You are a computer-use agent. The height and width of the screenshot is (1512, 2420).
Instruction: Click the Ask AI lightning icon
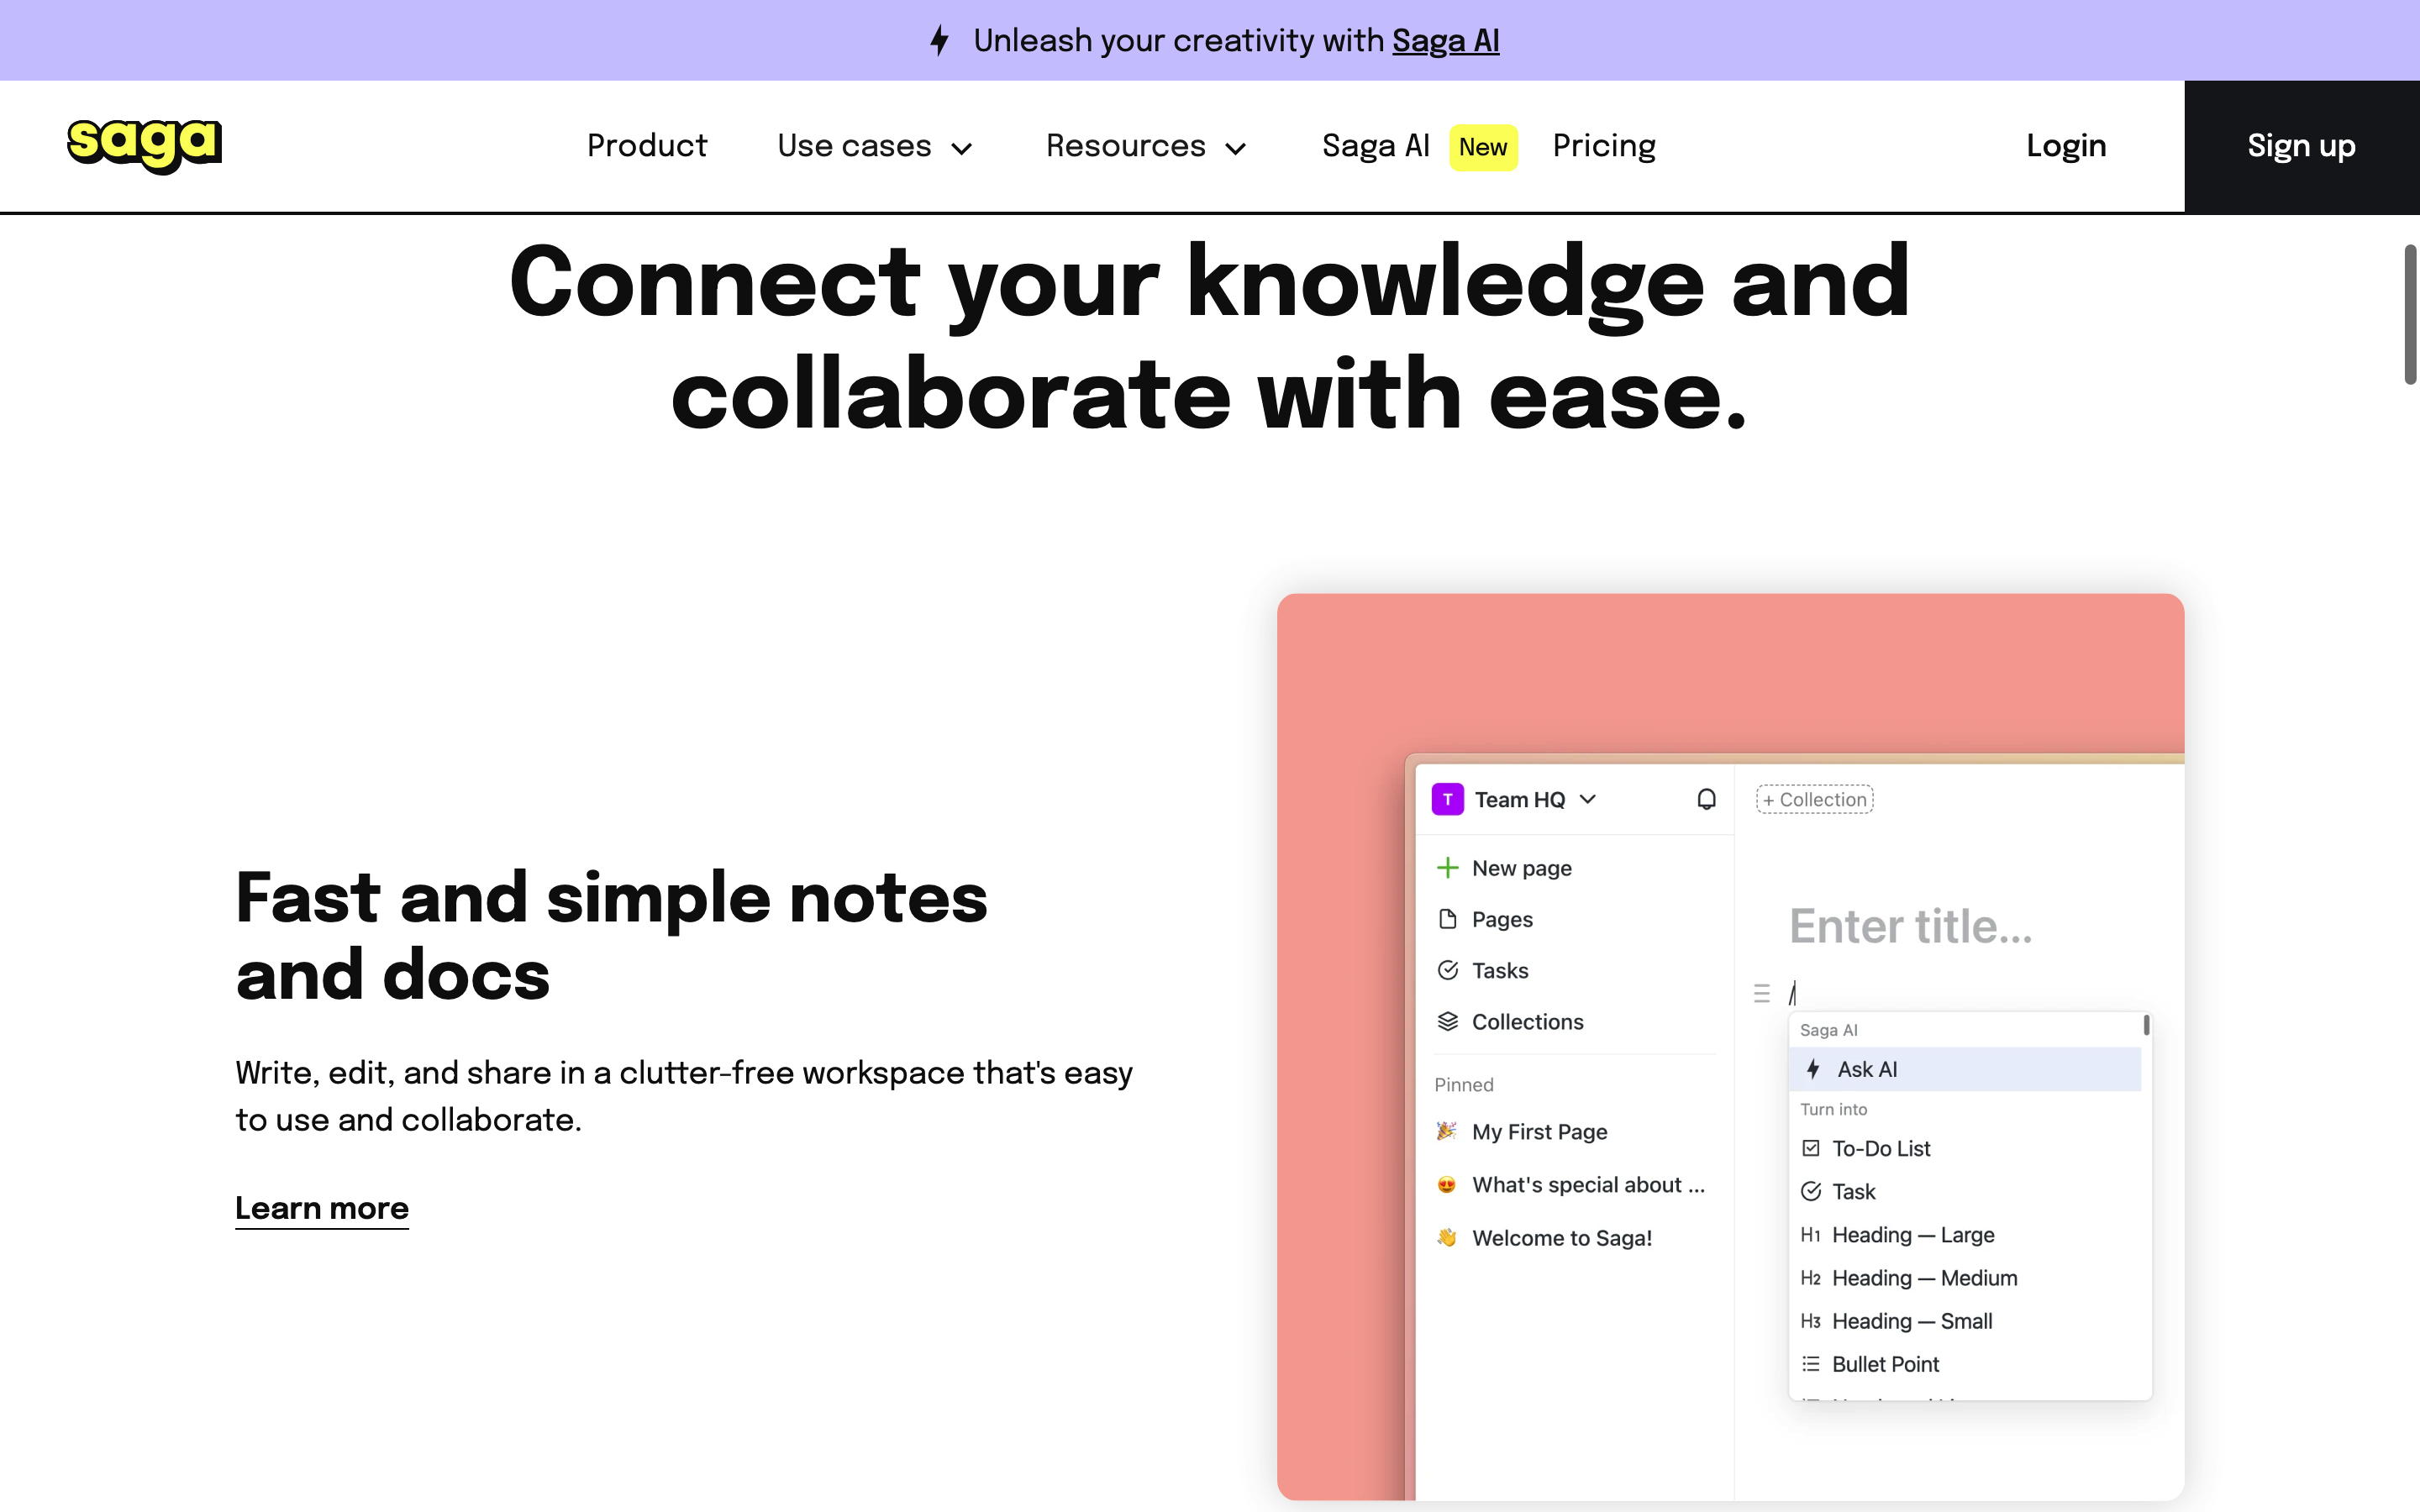pos(1813,1069)
